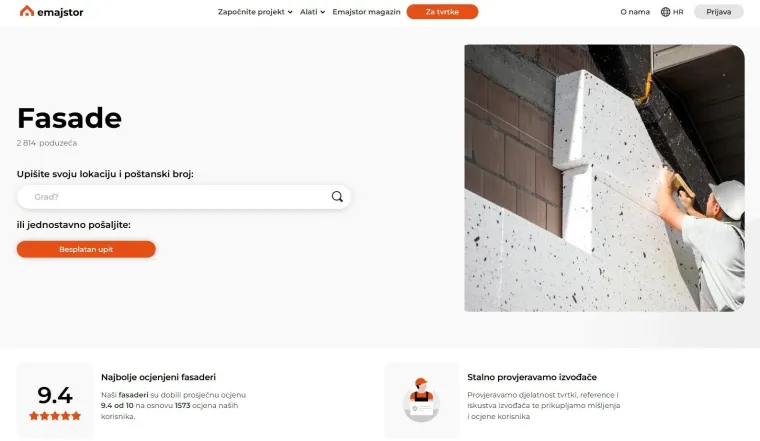Click the Započnite projekt menu label
This screenshot has height=441, width=760.
(x=251, y=12)
